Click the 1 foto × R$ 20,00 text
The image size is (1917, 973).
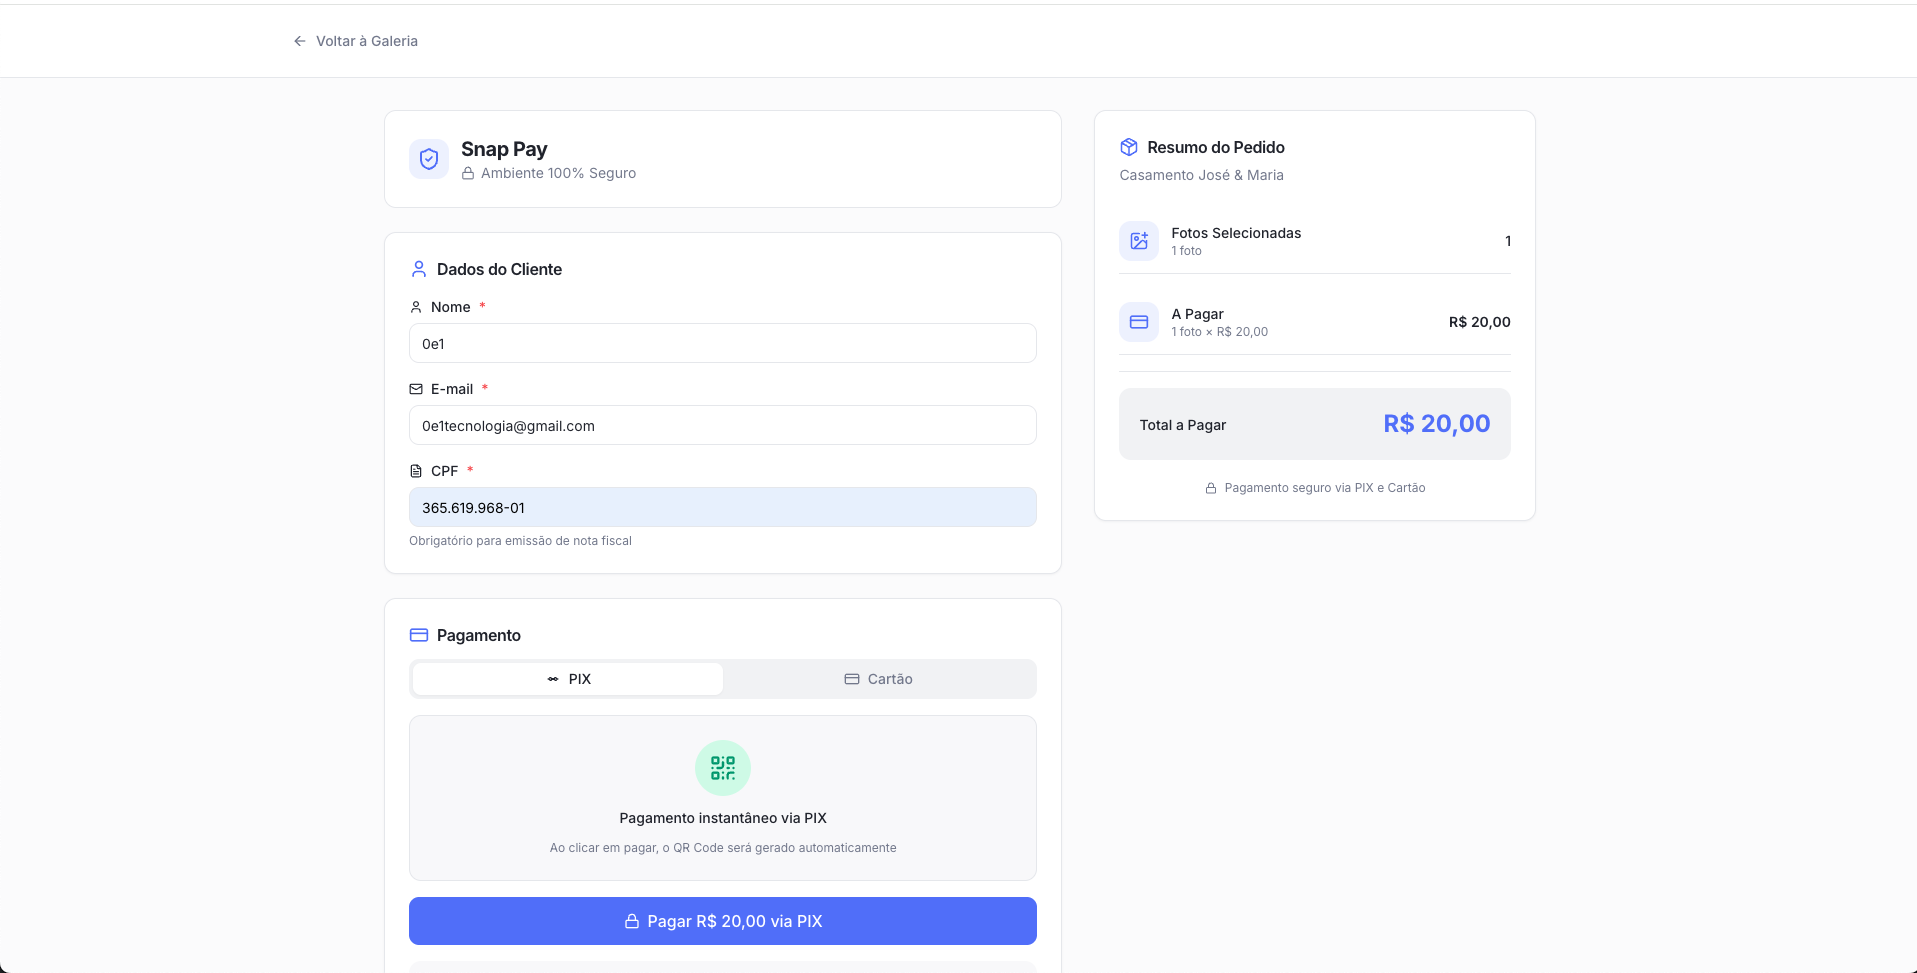tap(1220, 332)
